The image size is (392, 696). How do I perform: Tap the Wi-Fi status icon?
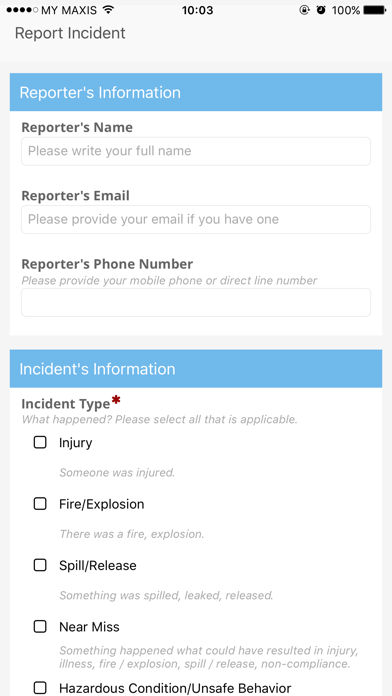click(x=108, y=10)
